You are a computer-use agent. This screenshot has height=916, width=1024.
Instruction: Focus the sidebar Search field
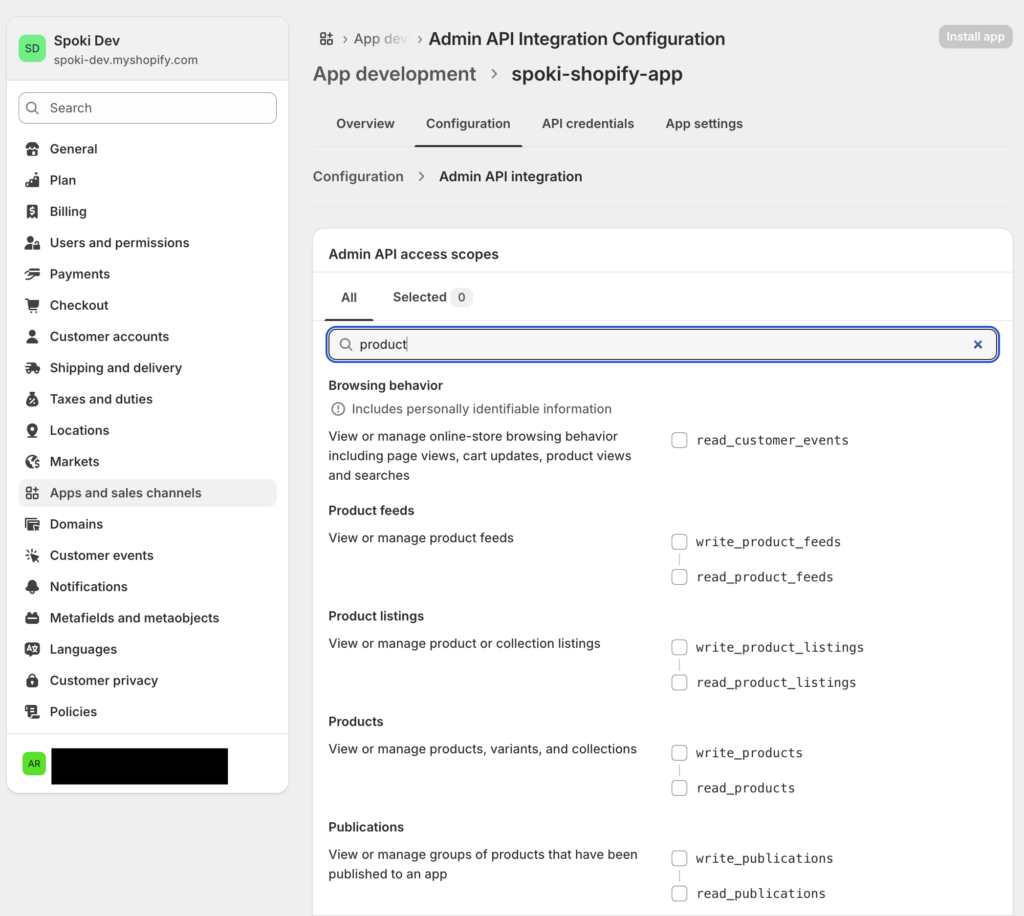(x=148, y=108)
